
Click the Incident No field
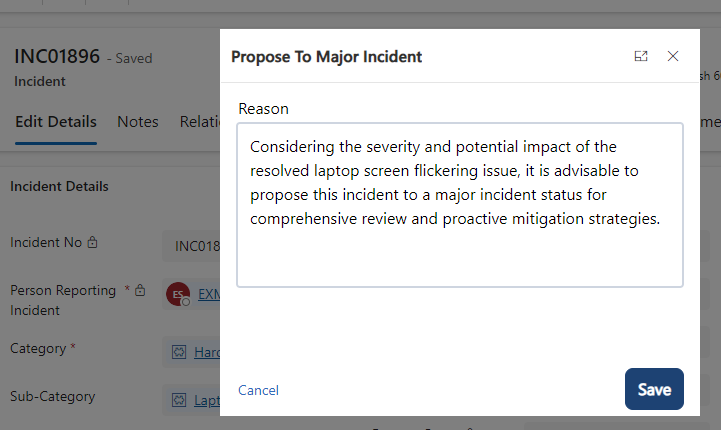point(192,246)
